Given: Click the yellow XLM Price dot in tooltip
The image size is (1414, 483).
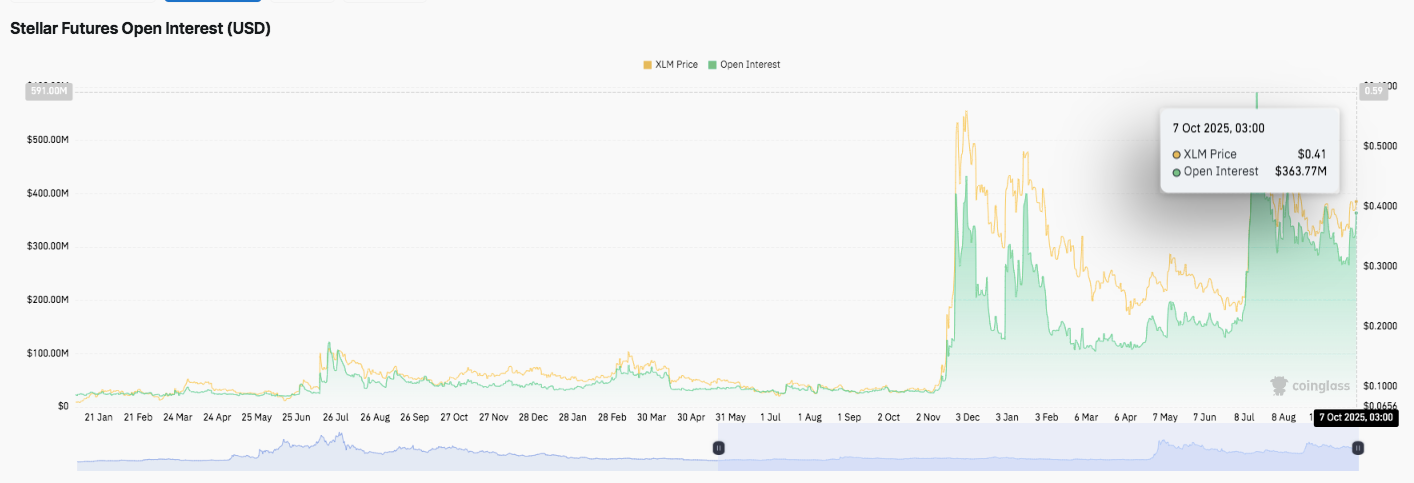Looking at the screenshot, I should (1177, 155).
